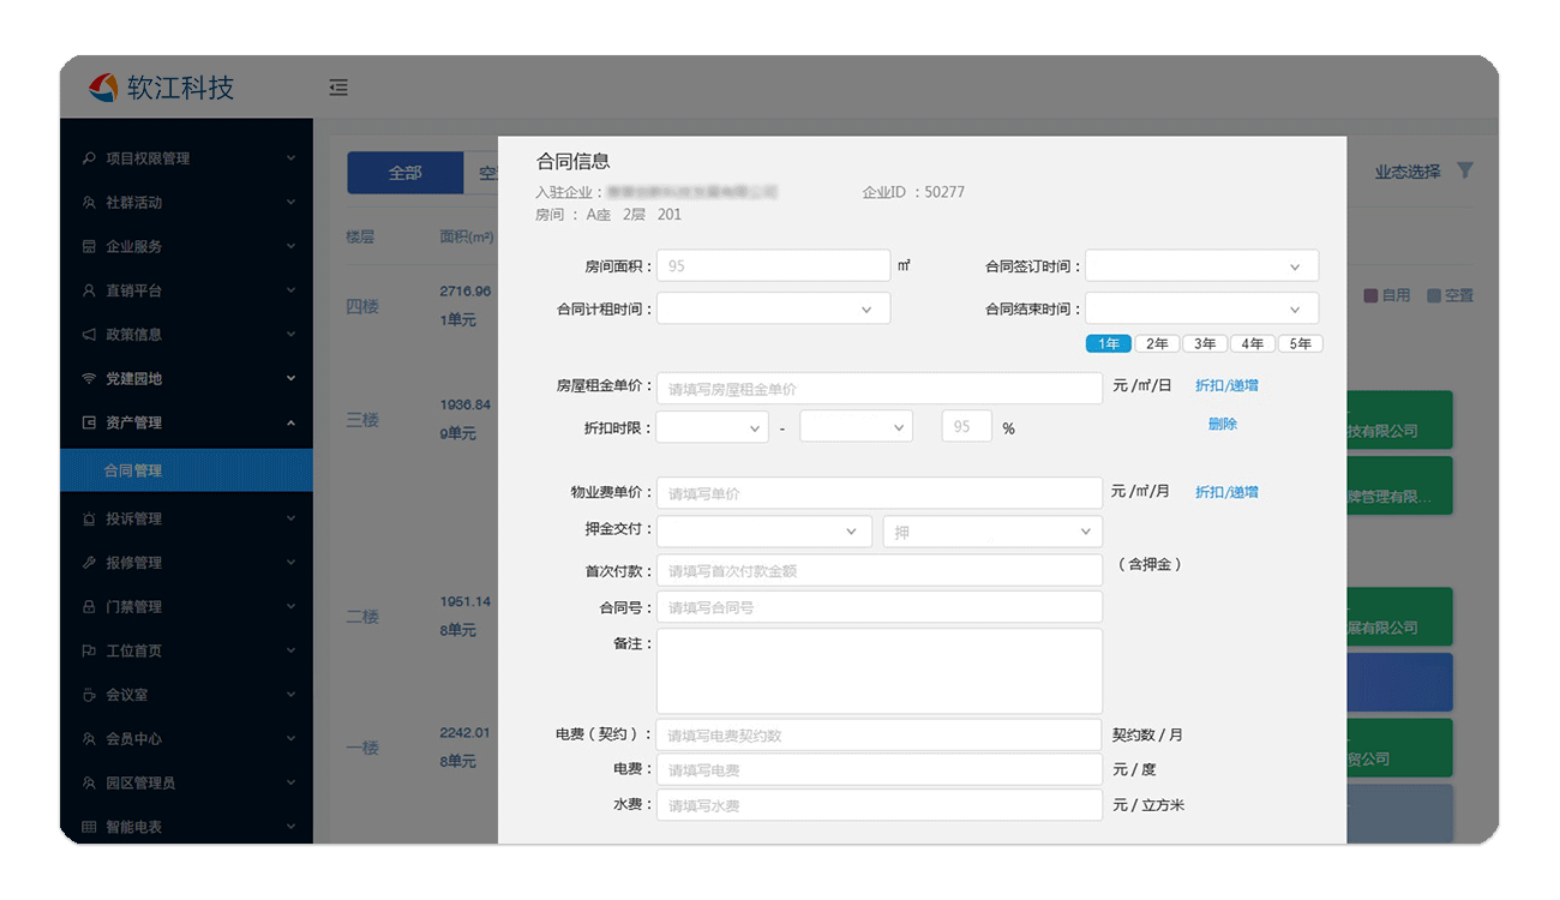The image size is (1560, 900).
Task: Select the 1年 contract duration option
Action: pyautogui.click(x=1108, y=344)
